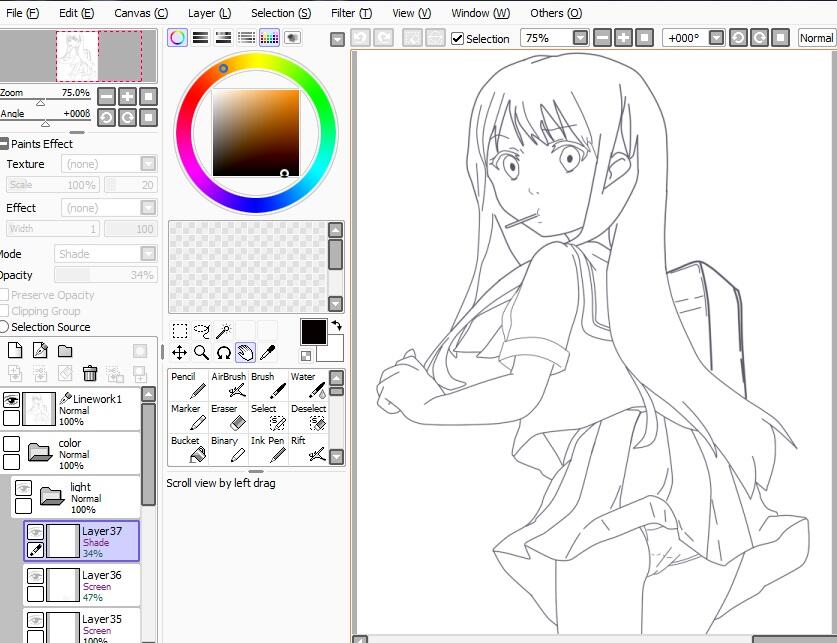This screenshot has width=837, height=643.
Task: Swap foreground and background colors
Action: click(336, 324)
